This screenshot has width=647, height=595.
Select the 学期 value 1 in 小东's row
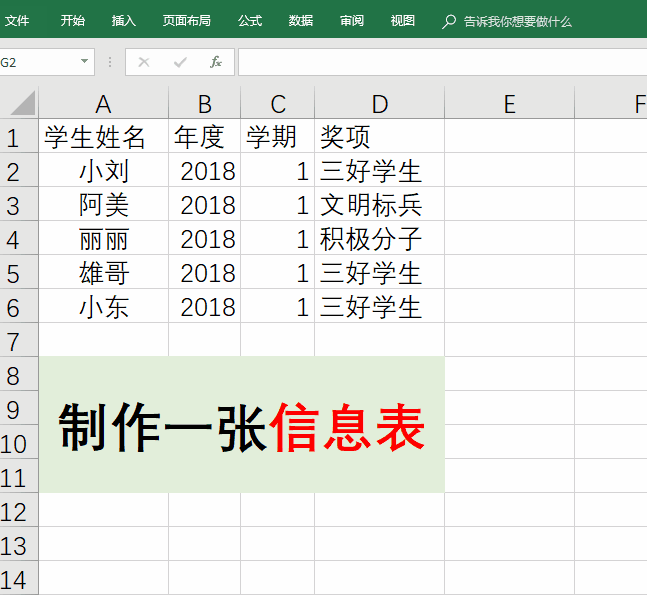pos(278,307)
